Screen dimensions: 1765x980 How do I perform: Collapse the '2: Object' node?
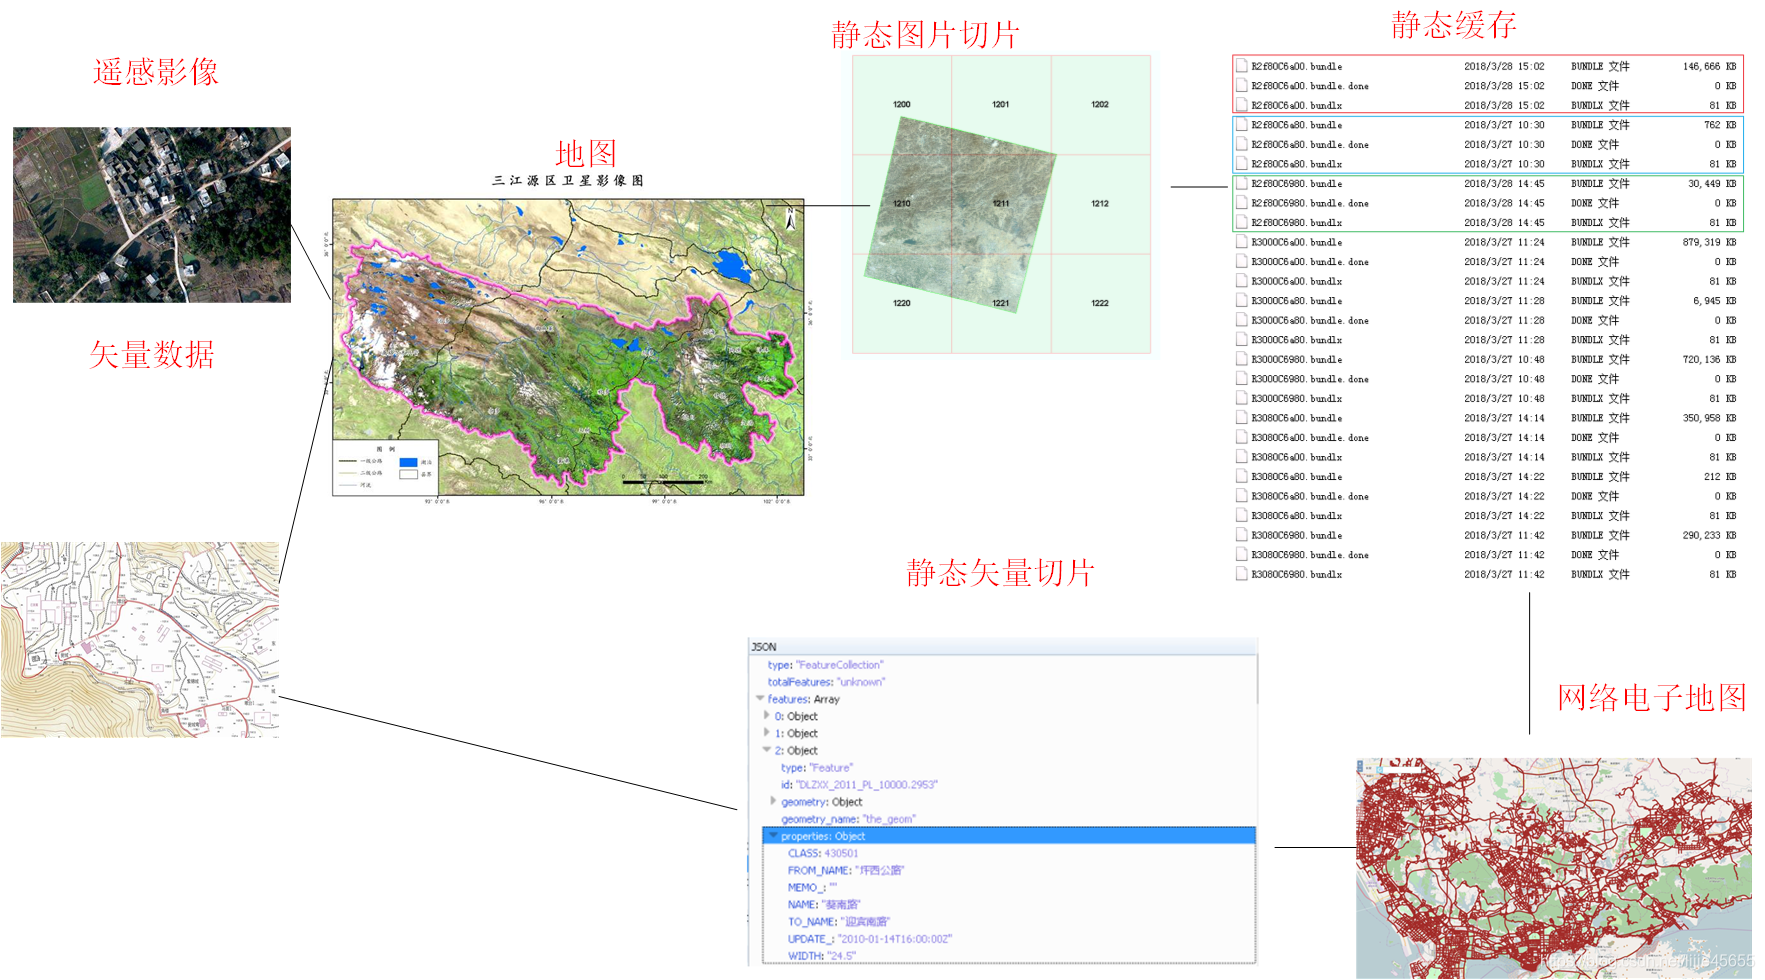pyautogui.click(x=766, y=750)
